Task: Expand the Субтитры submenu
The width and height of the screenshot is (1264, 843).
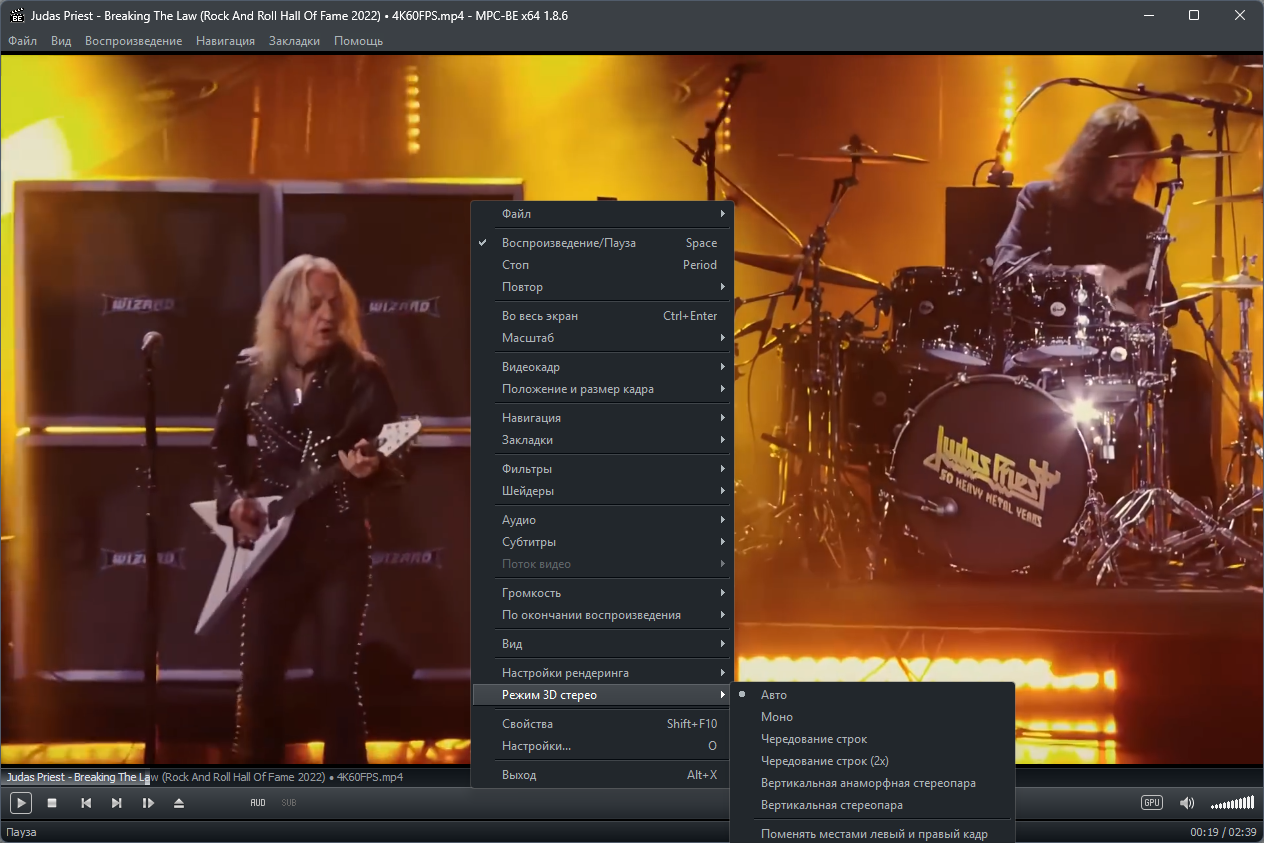Action: tap(603, 542)
